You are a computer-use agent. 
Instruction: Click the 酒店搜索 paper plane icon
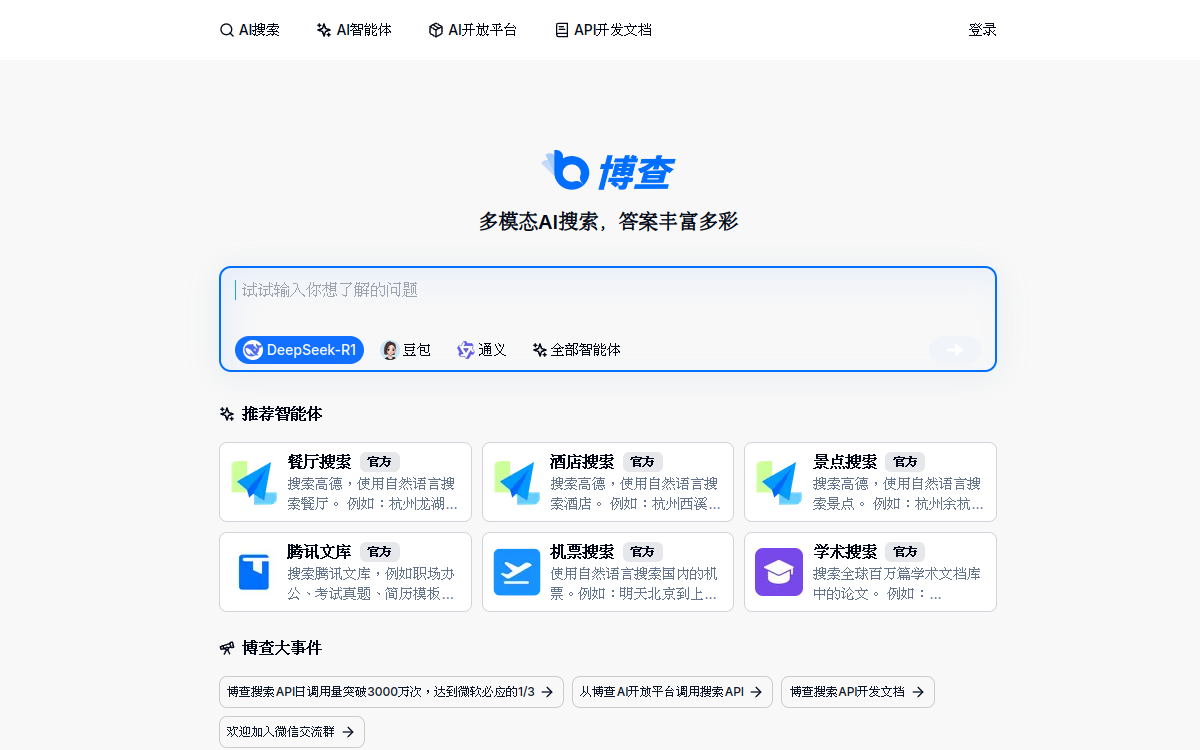coord(517,482)
